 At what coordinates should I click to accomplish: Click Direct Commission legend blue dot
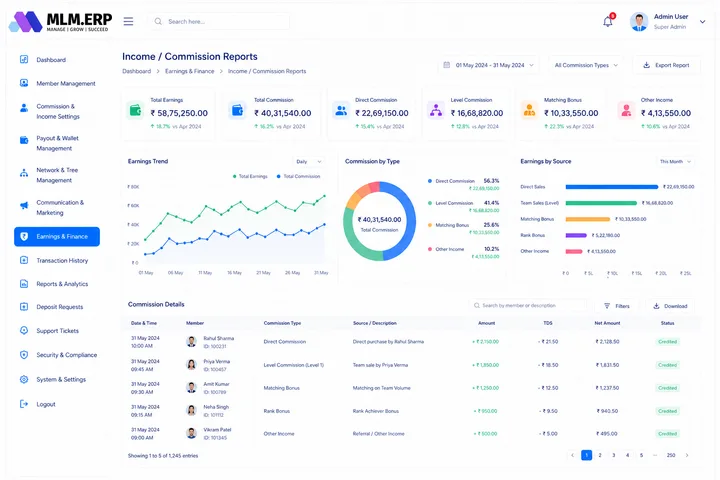[x=430, y=181]
